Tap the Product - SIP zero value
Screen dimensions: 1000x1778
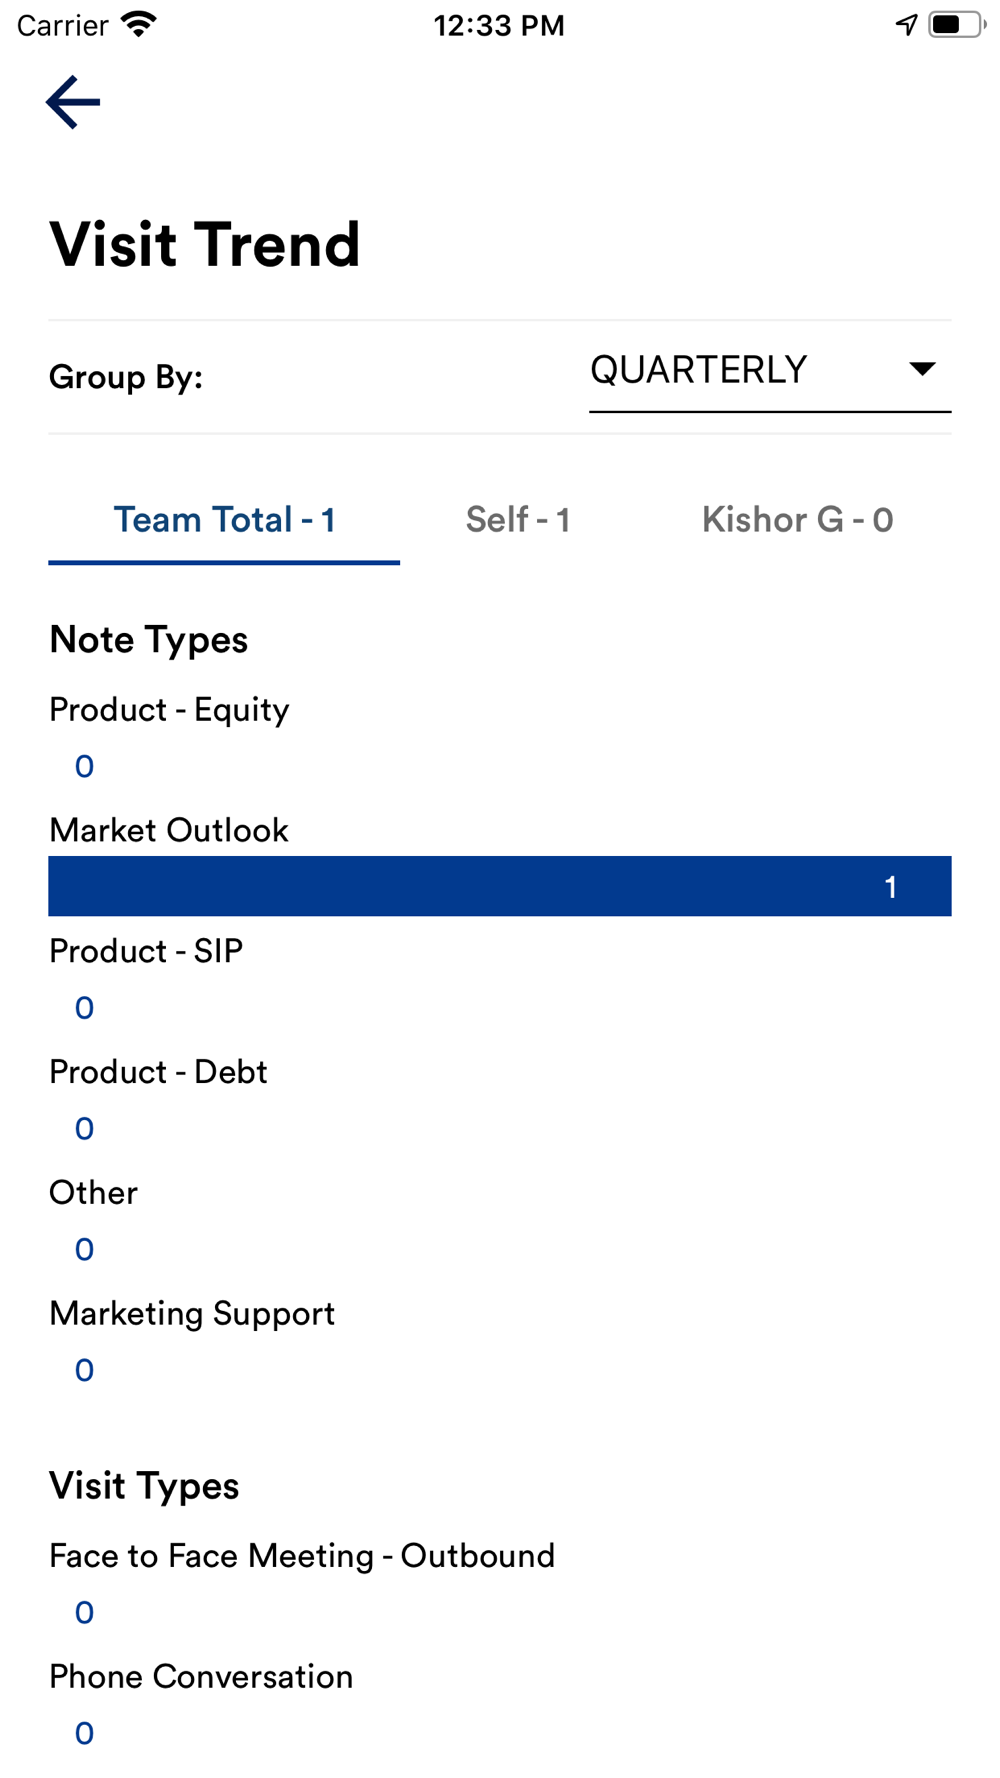(84, 1008)
